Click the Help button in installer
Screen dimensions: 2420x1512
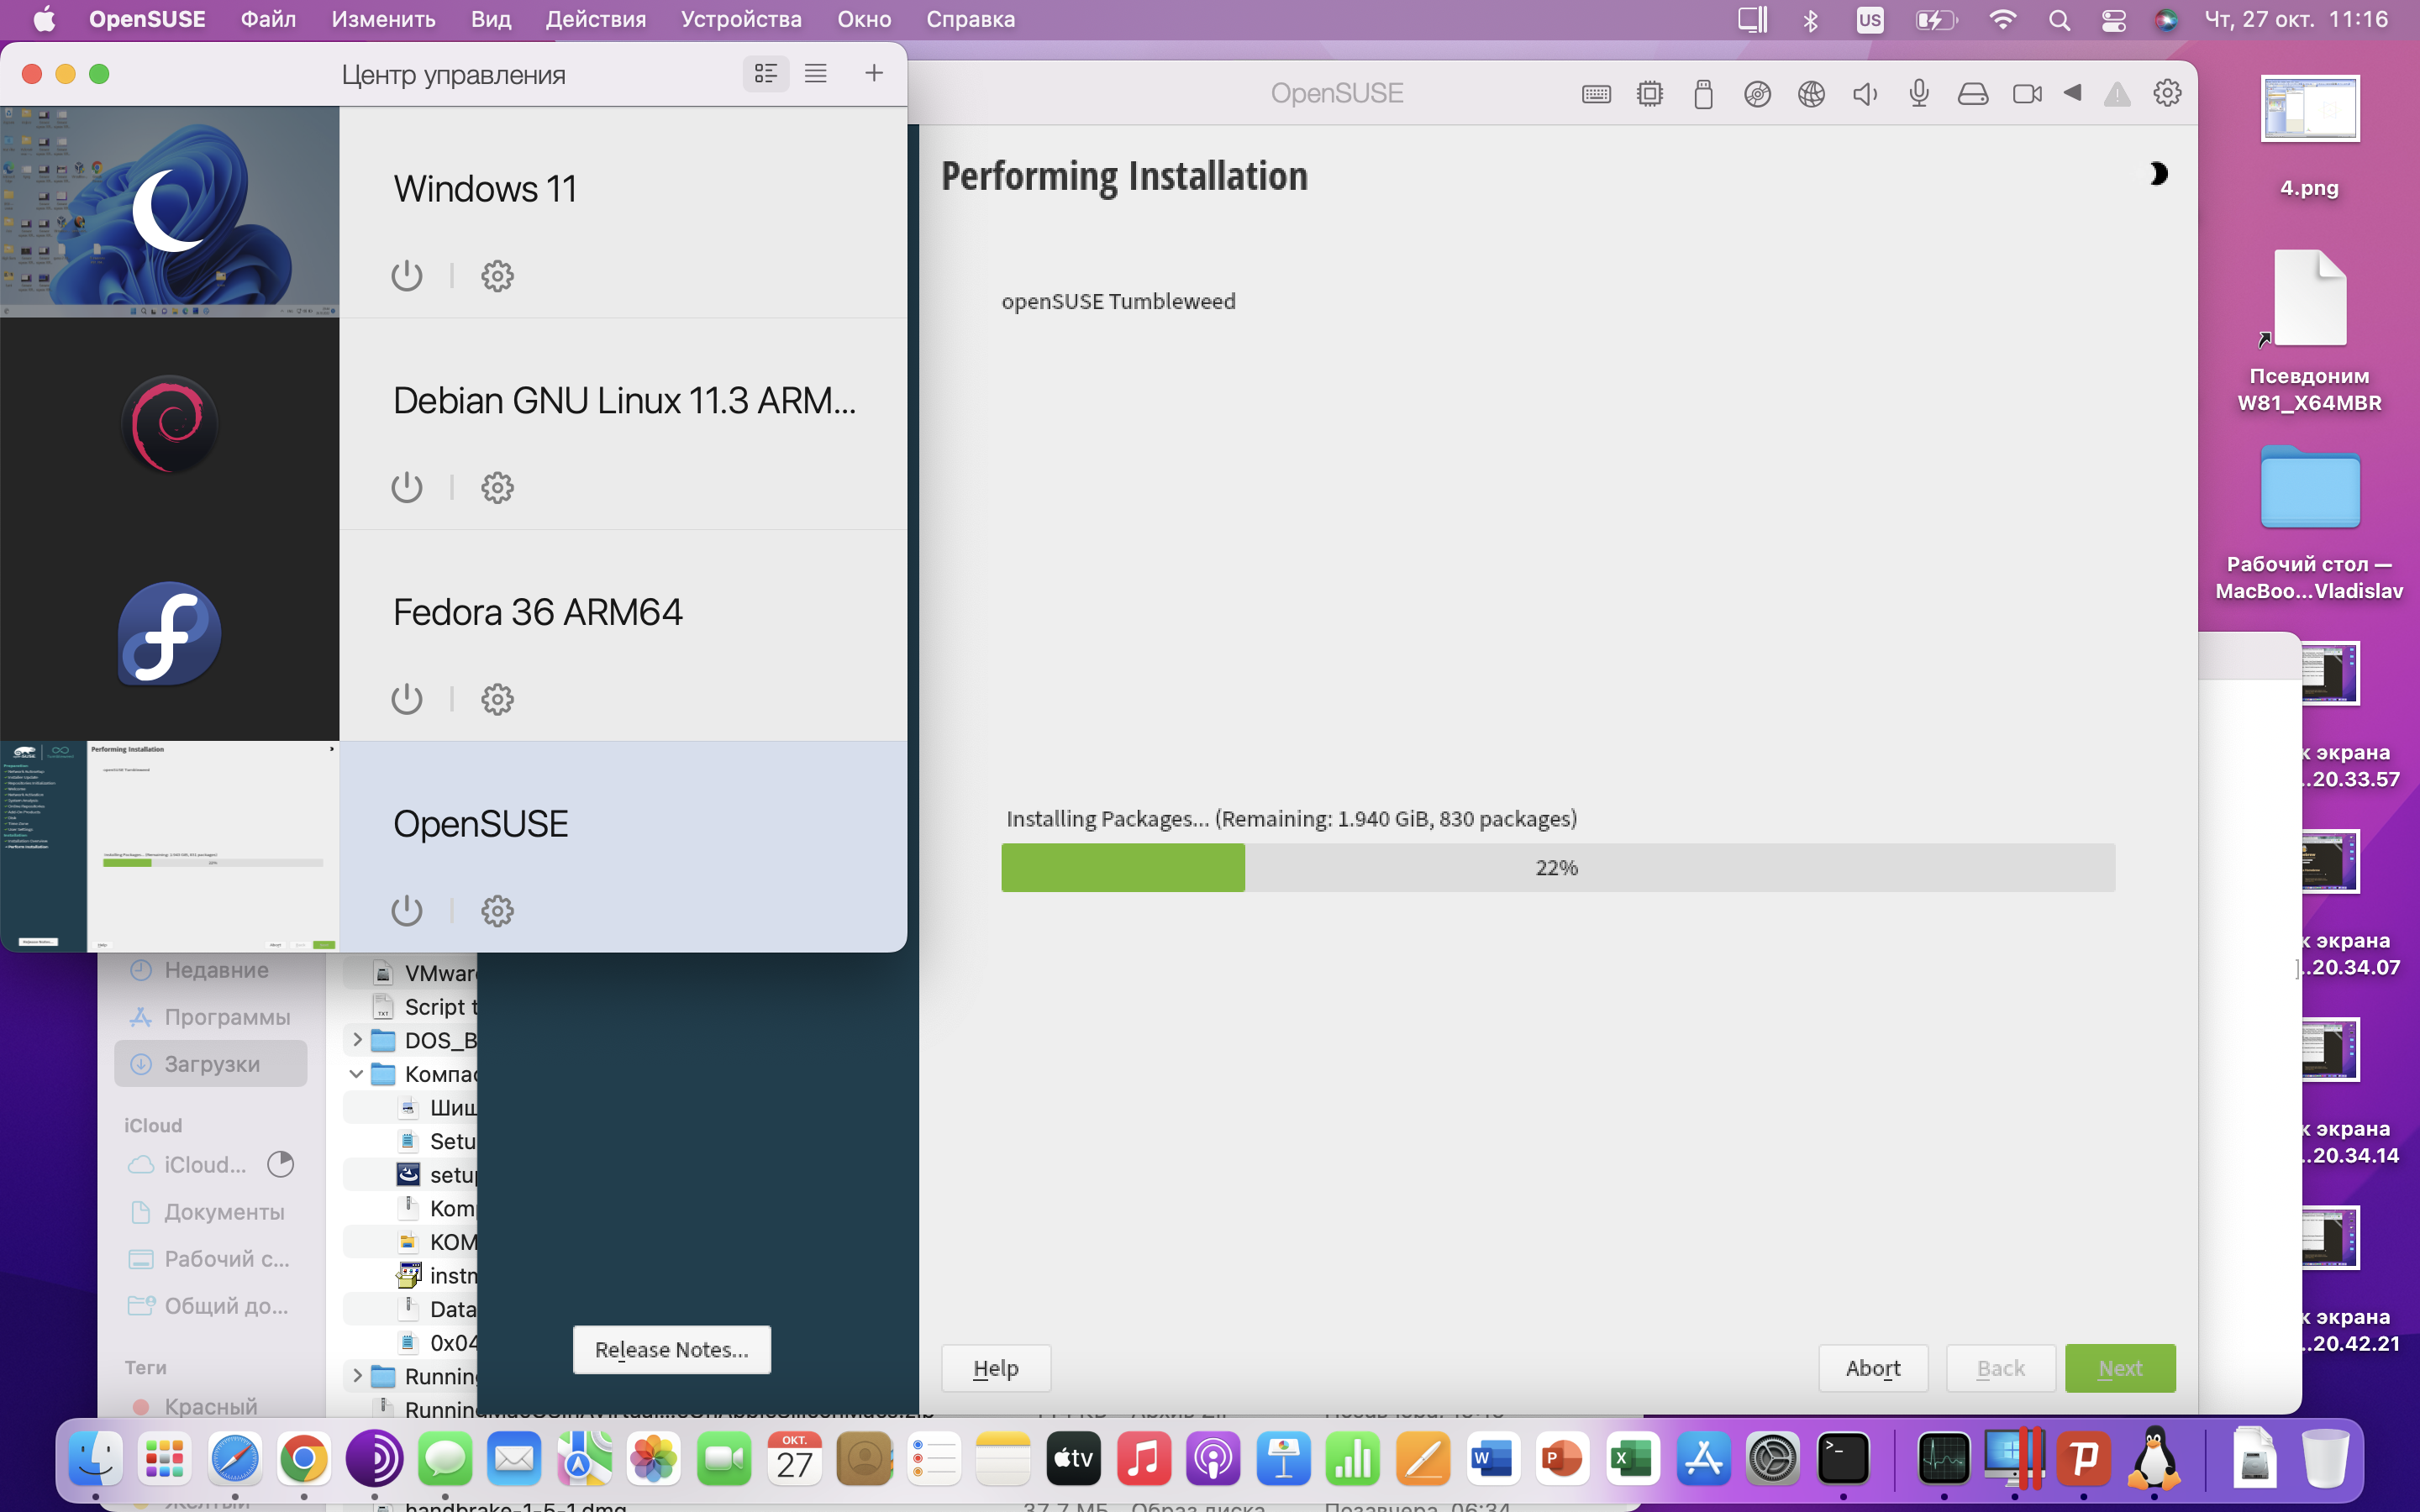tap(996, 1368)
